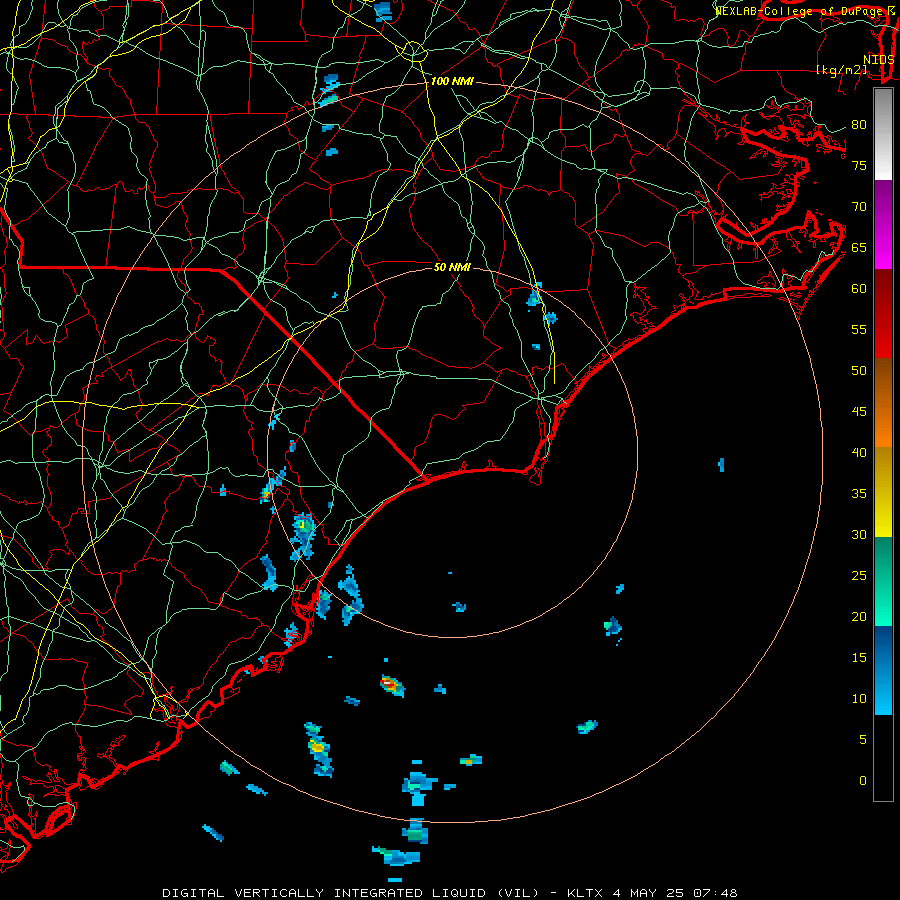Click the 60 value on the color scale

tap(859, 289)
